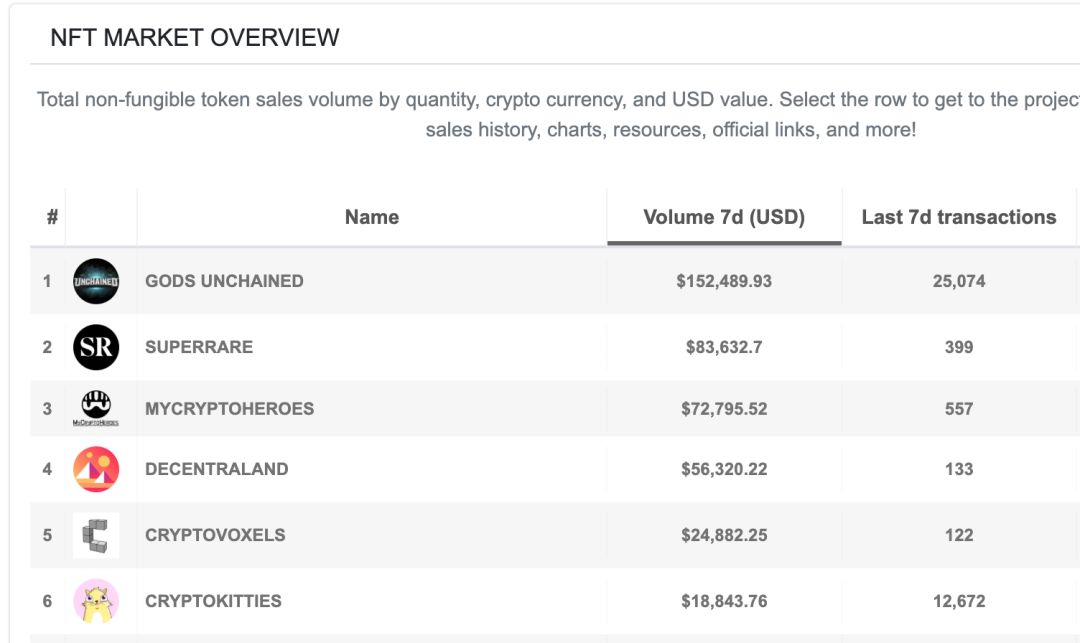Open the Decentraland logo icon
Viewport: 1080px width, 643px height.
tap(96, 469)
